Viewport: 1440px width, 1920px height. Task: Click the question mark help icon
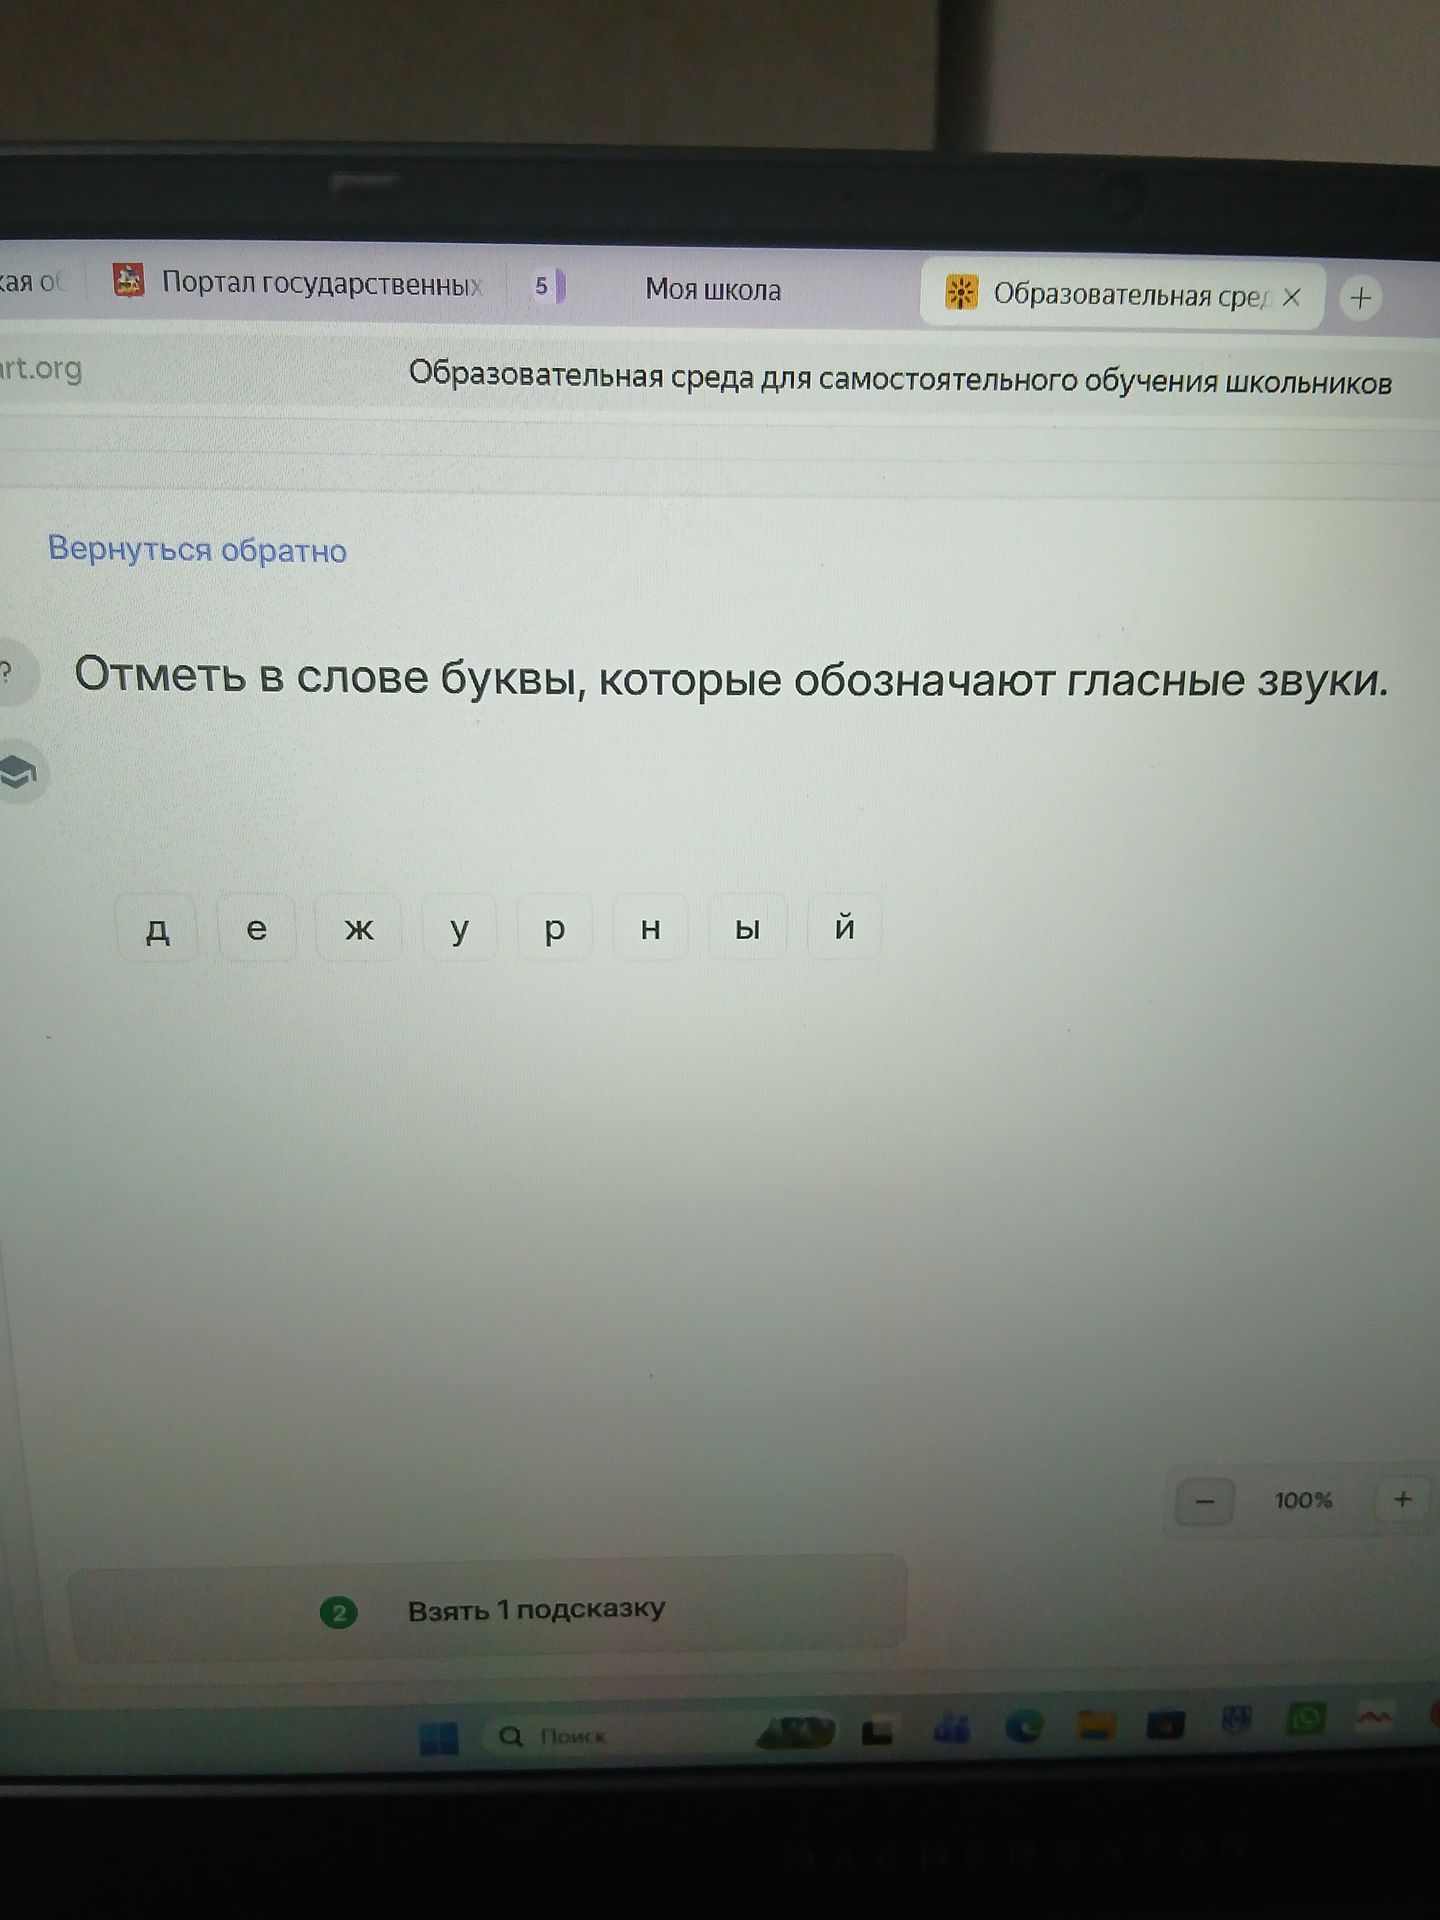[12, 674]
